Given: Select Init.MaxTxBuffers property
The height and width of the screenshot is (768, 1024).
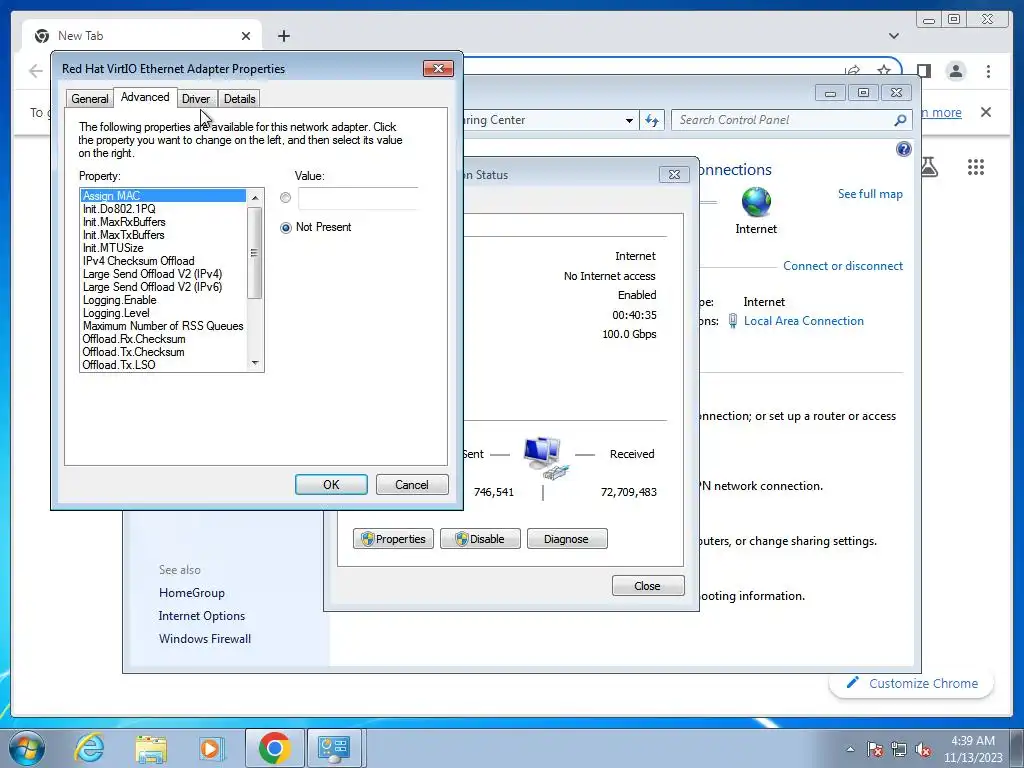Looking at the screenshot, I should 163,234.
